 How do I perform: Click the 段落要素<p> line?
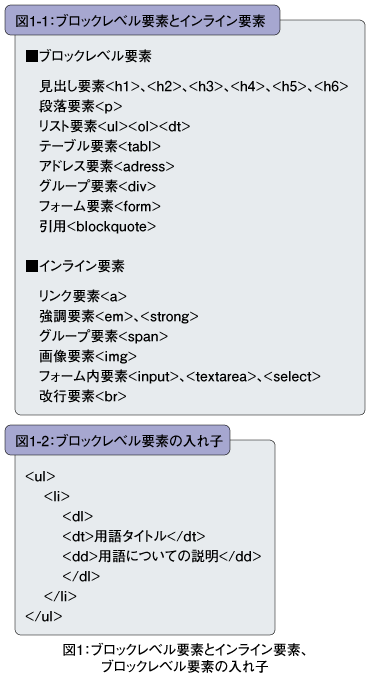(81, 107)
